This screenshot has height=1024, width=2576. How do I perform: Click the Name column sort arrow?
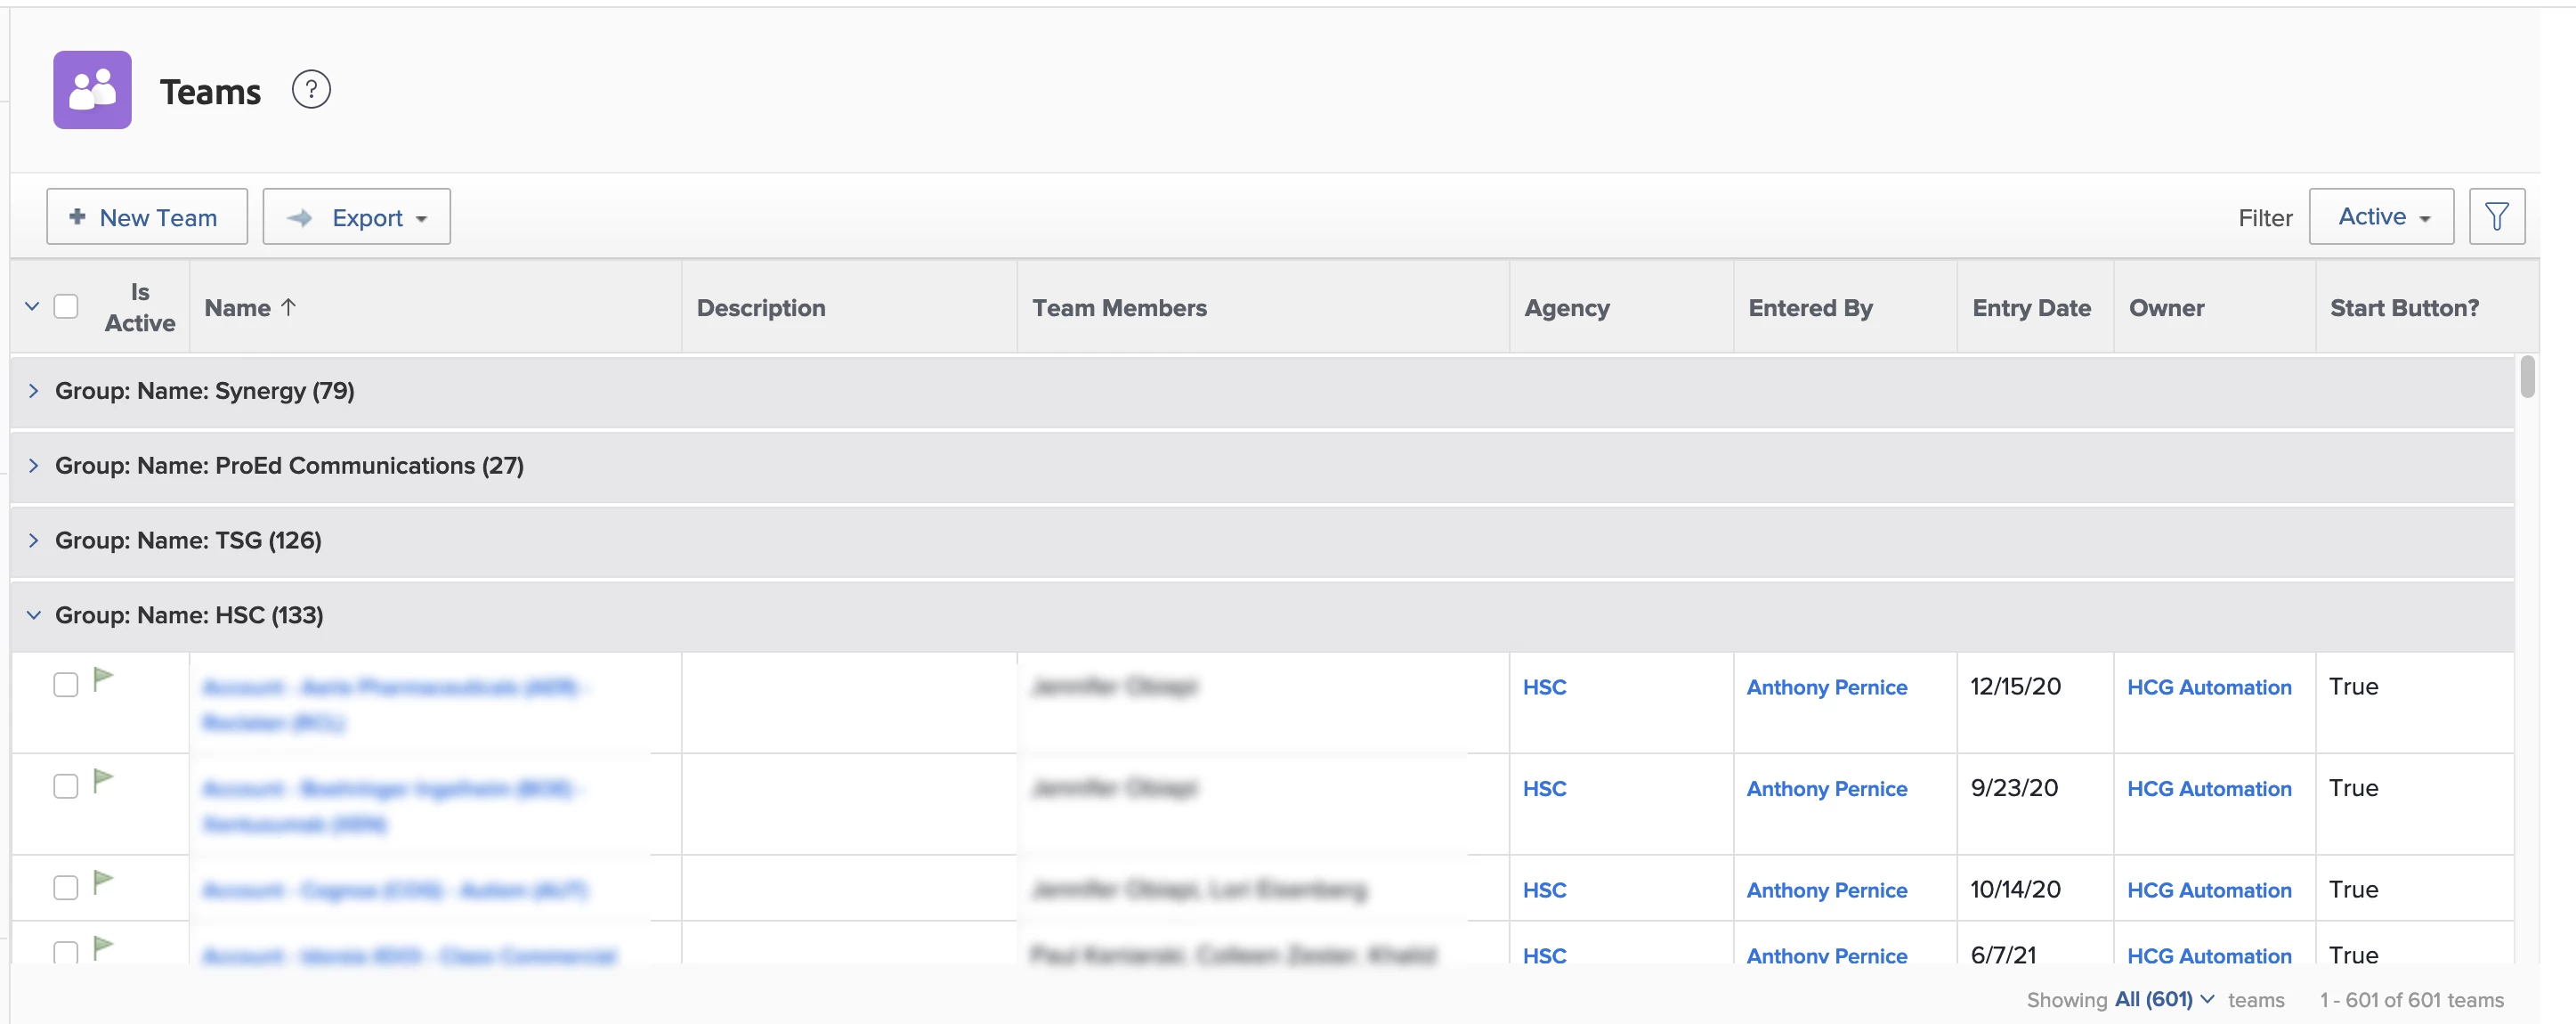(x=289, y=308)
